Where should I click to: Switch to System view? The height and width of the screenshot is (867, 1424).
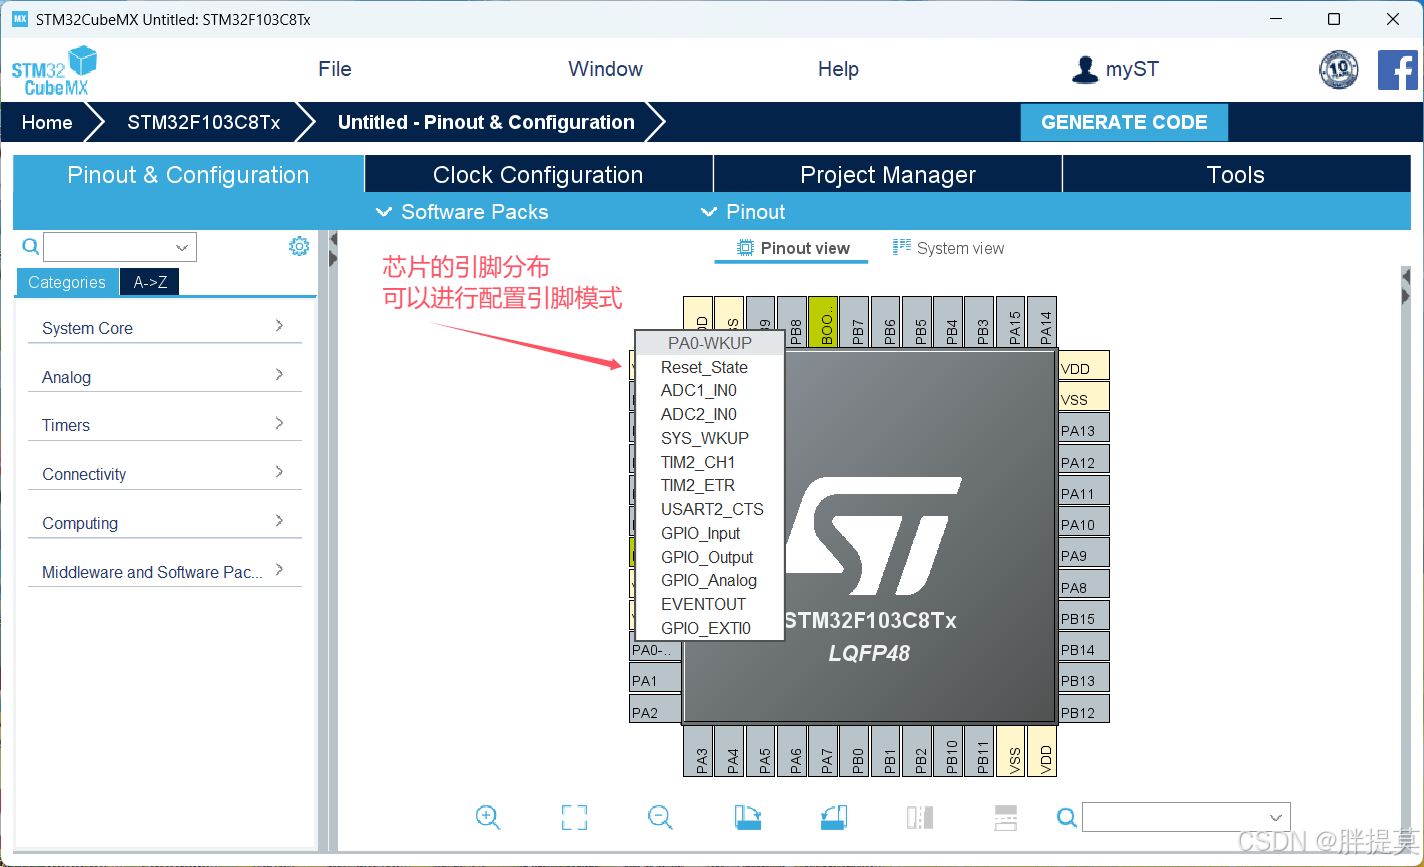[x=949, y=248]
